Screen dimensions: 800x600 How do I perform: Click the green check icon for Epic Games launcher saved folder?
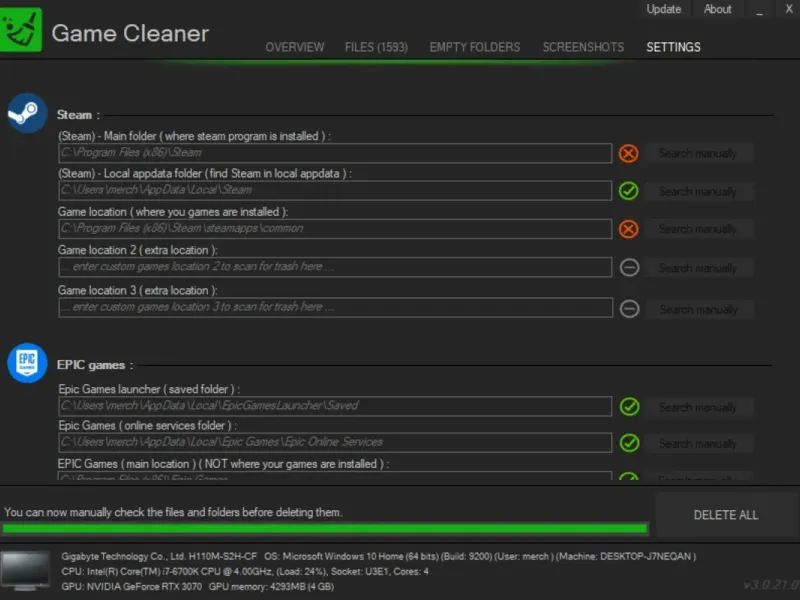pyautogui.click(x=630, y=407)
